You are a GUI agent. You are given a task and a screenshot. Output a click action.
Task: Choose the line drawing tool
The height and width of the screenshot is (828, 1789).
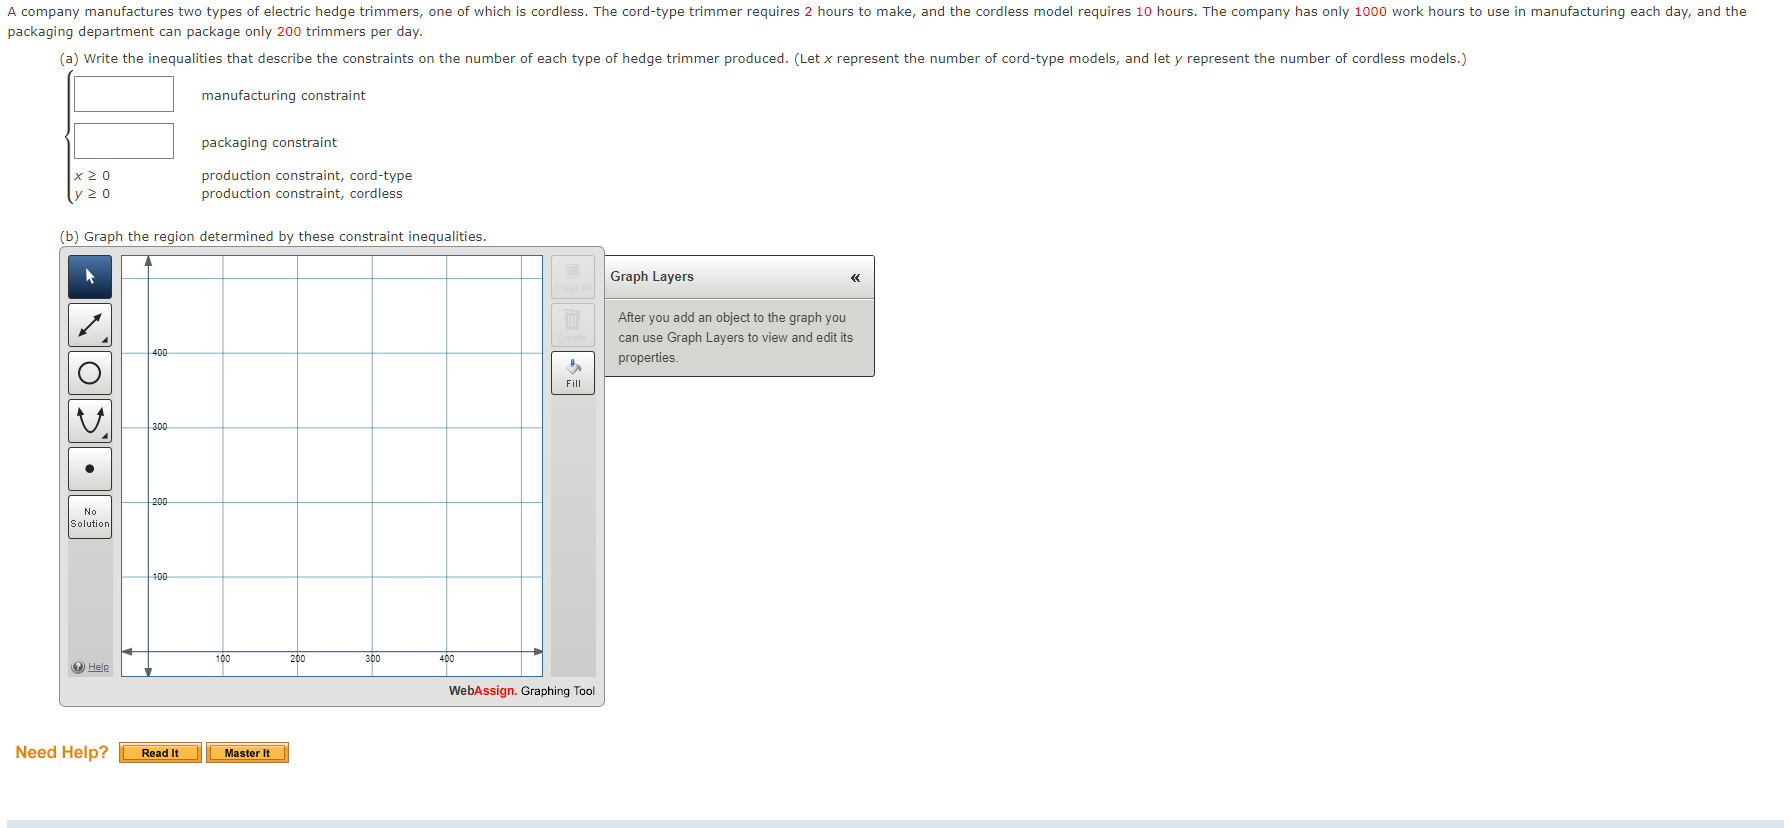pos(90,325)
